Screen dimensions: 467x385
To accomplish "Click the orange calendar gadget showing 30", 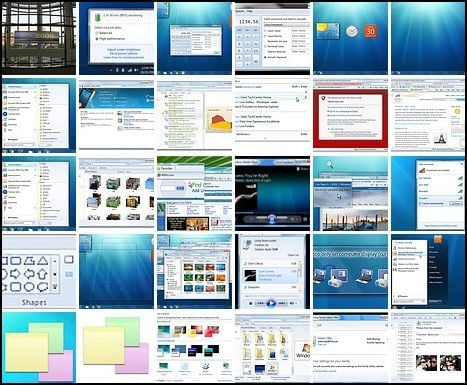I will pos(370,31).
